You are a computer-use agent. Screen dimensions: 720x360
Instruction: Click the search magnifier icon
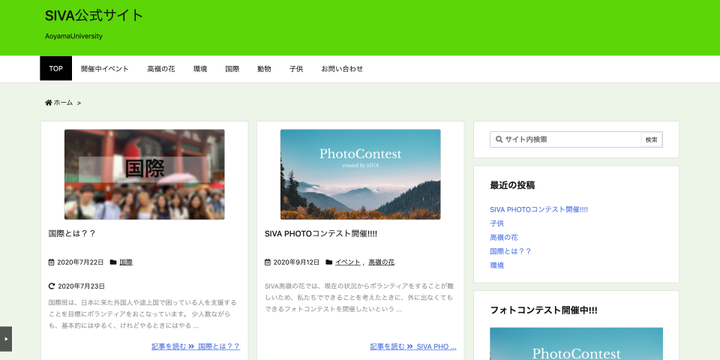coord(499,140)
